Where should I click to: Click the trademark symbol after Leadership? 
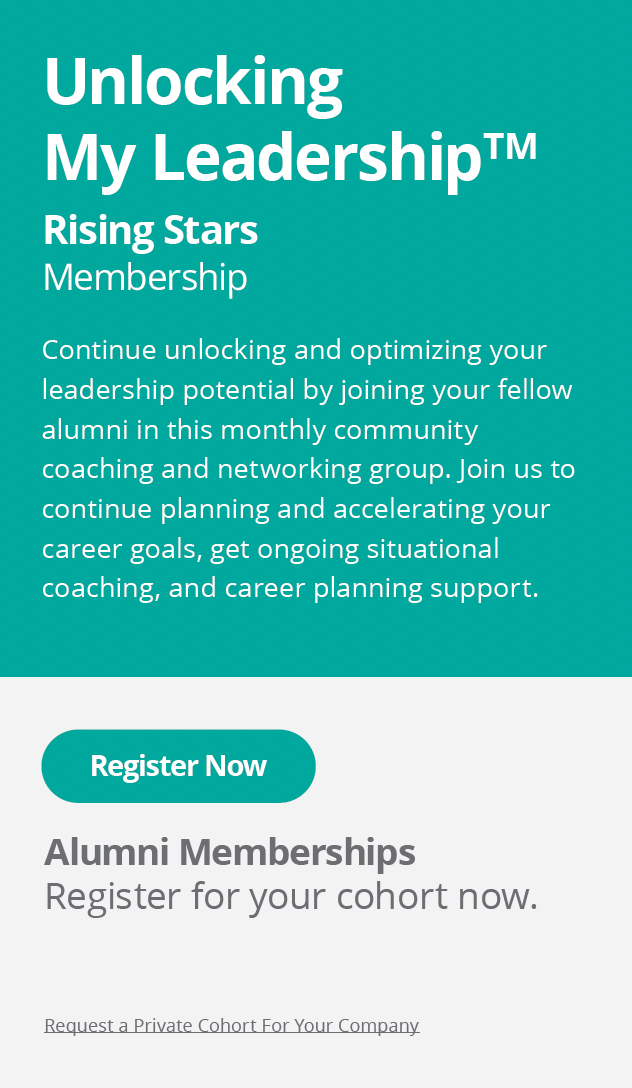pyautogui.click(x=511, y=146)
